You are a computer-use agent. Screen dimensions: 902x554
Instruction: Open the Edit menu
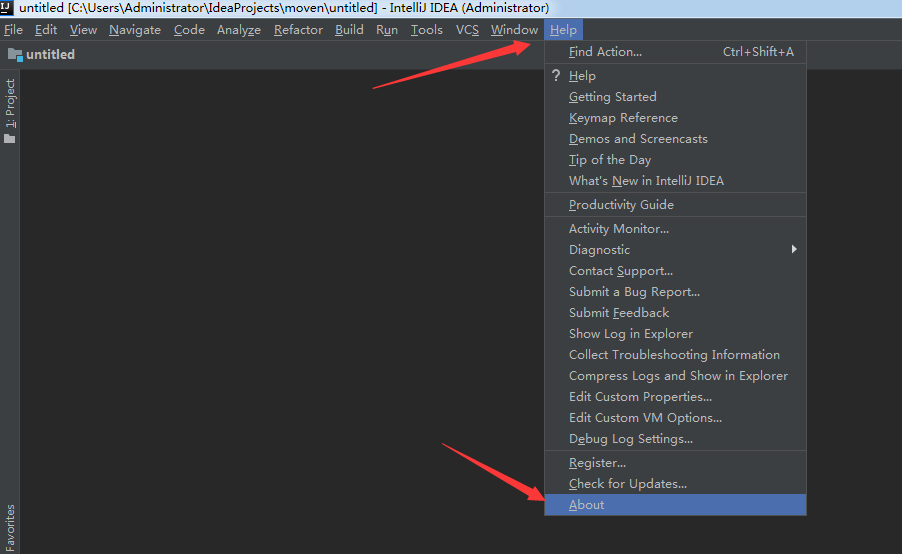(45, 30)
